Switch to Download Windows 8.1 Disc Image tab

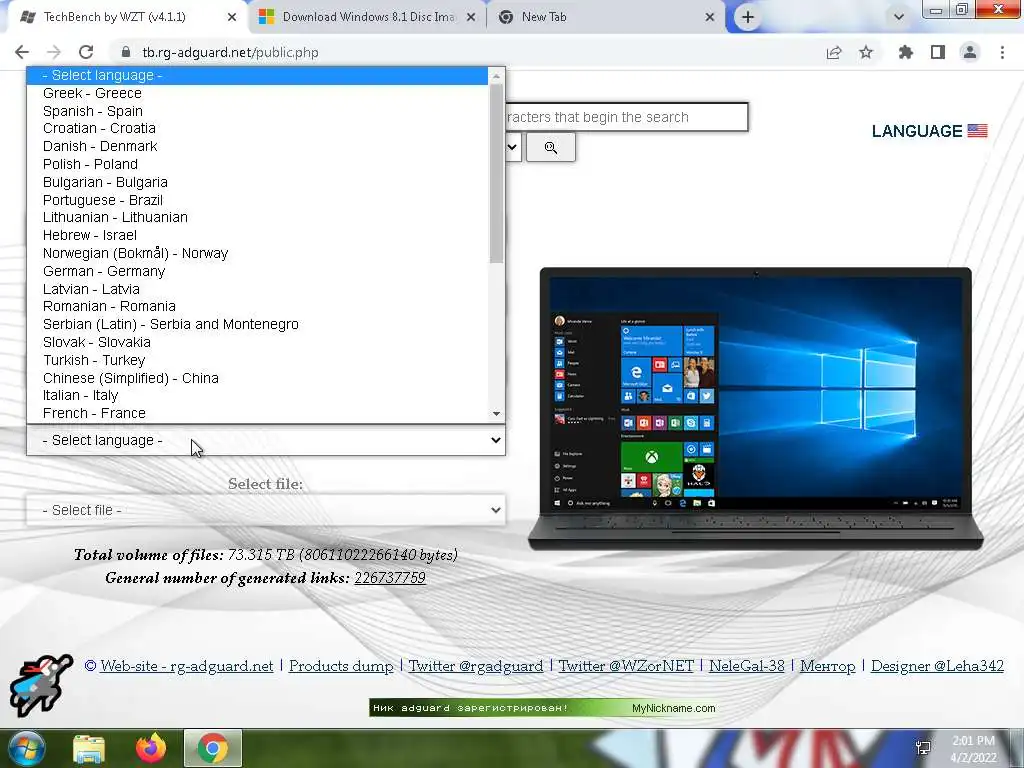tap(368, 17)
